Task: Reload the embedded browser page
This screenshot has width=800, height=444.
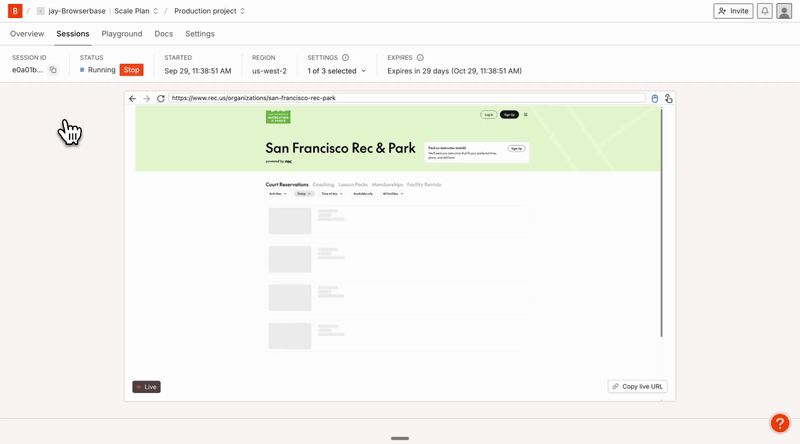Action: 160,99
